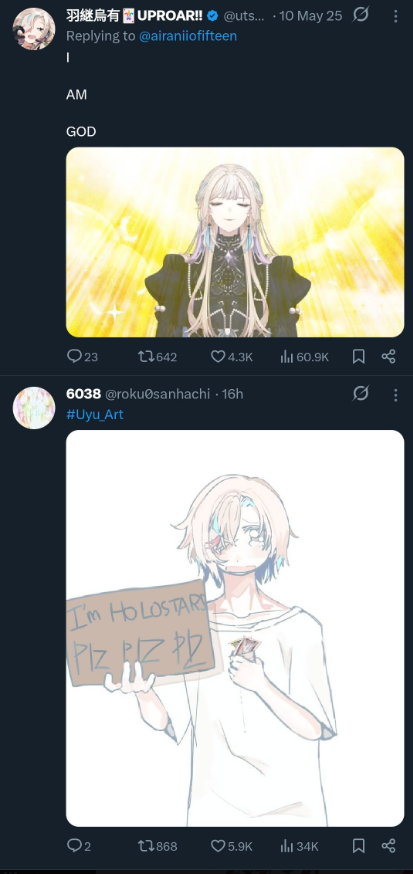This screenshot has width=413, height=874.
Task: Click Grok icon on 6038's tweet
Action: coord(361,394)
